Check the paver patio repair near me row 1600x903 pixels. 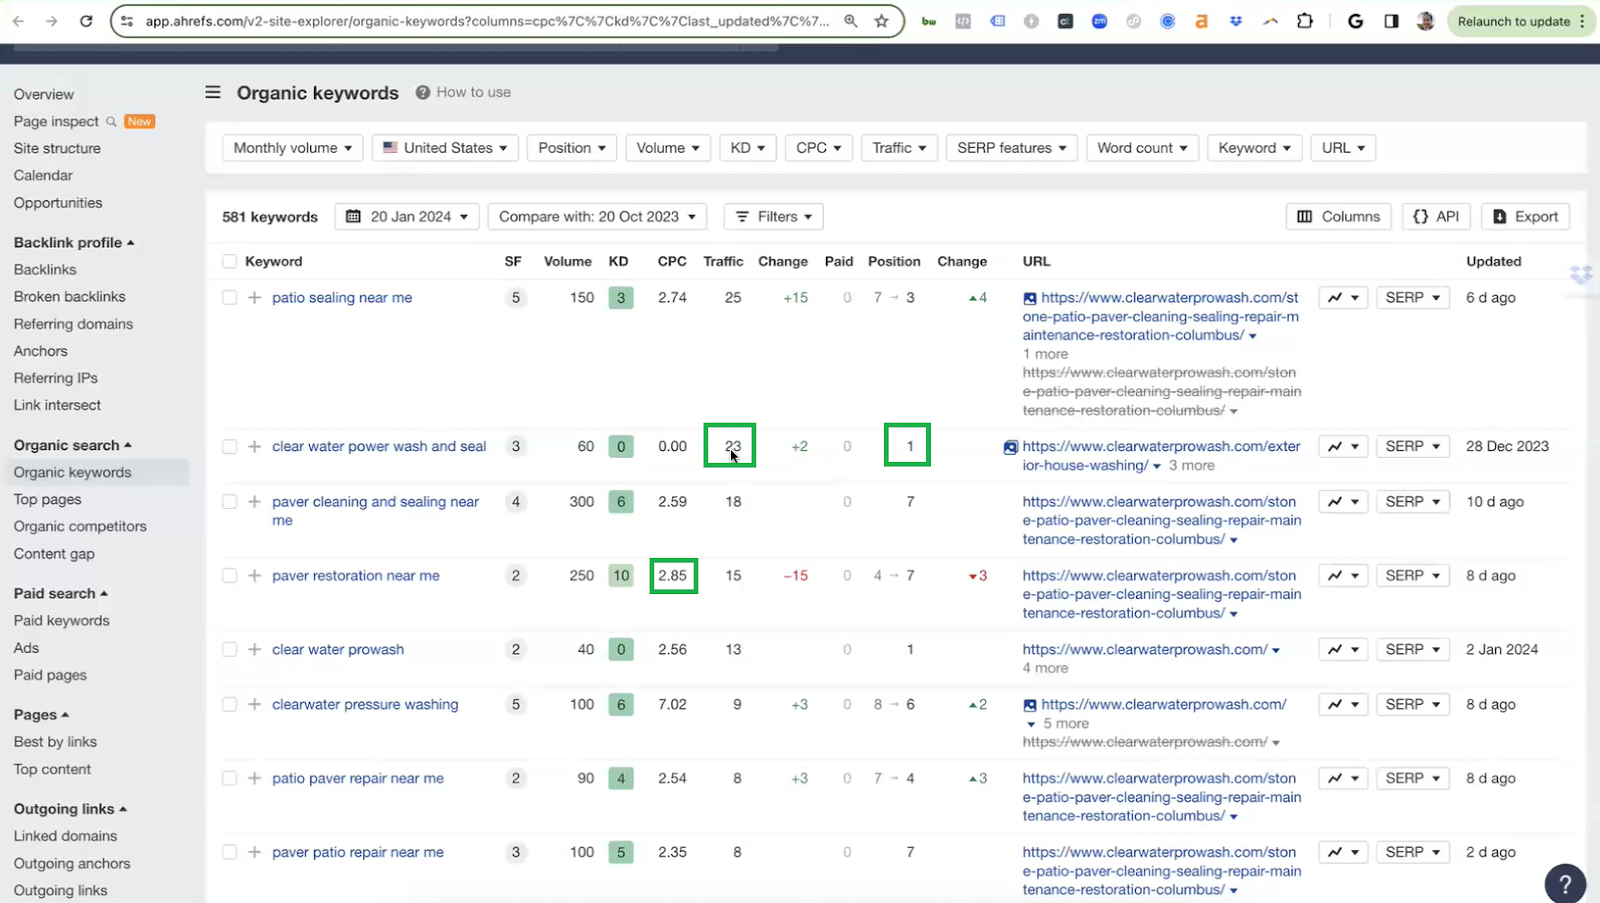(230, 853)
